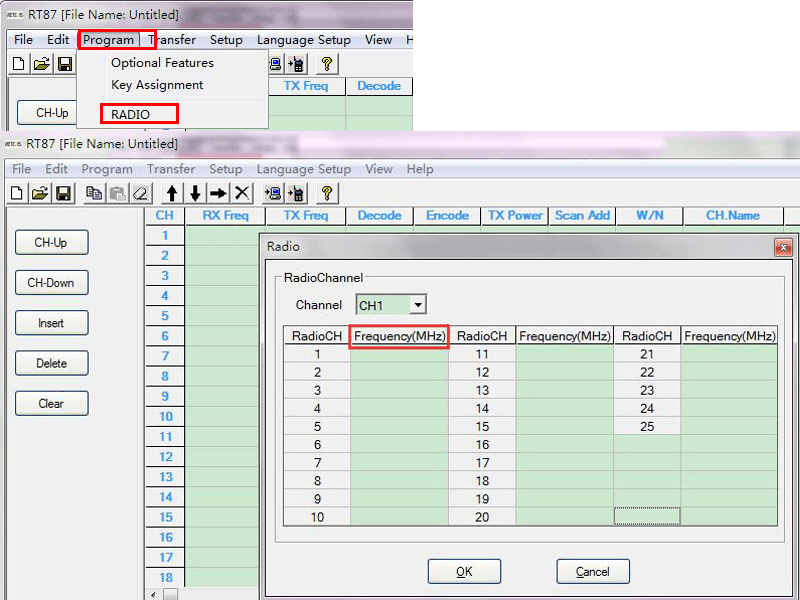Choose Key Assignment in the Program menu
Image resolution: width=800 pixels, height=600 pixels.
pyautogui.click(x=157, y=85)
